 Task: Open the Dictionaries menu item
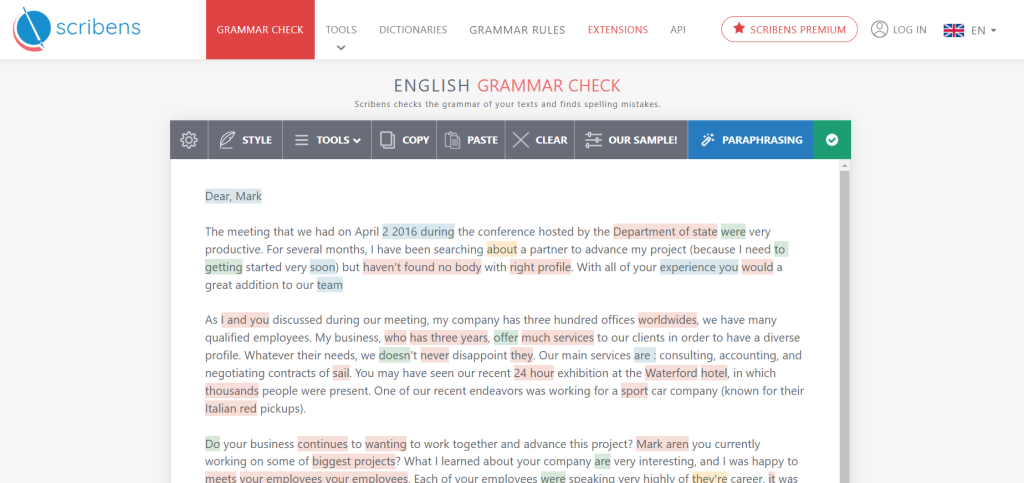coord(413,30)
